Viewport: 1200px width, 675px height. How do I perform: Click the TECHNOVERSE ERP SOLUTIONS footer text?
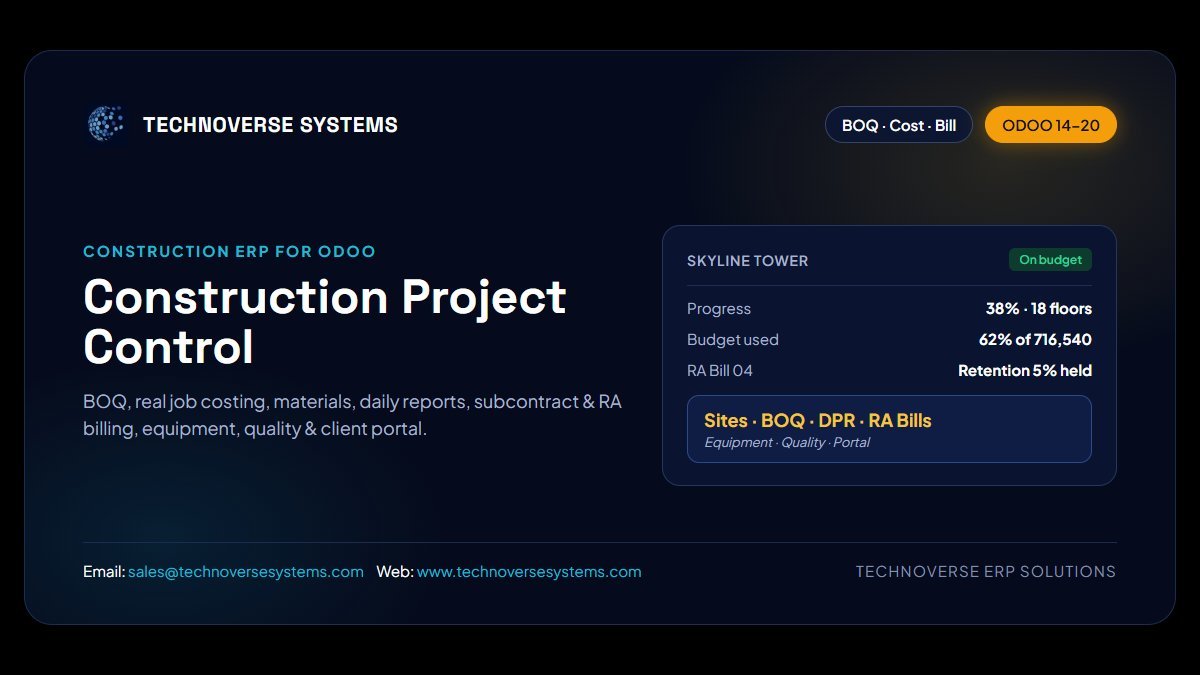(x=986, y=572)
